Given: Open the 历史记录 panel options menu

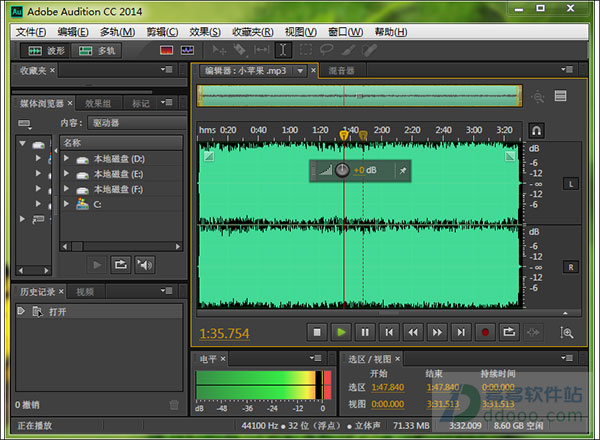Looking at the screenshot, I should (167, 291).
